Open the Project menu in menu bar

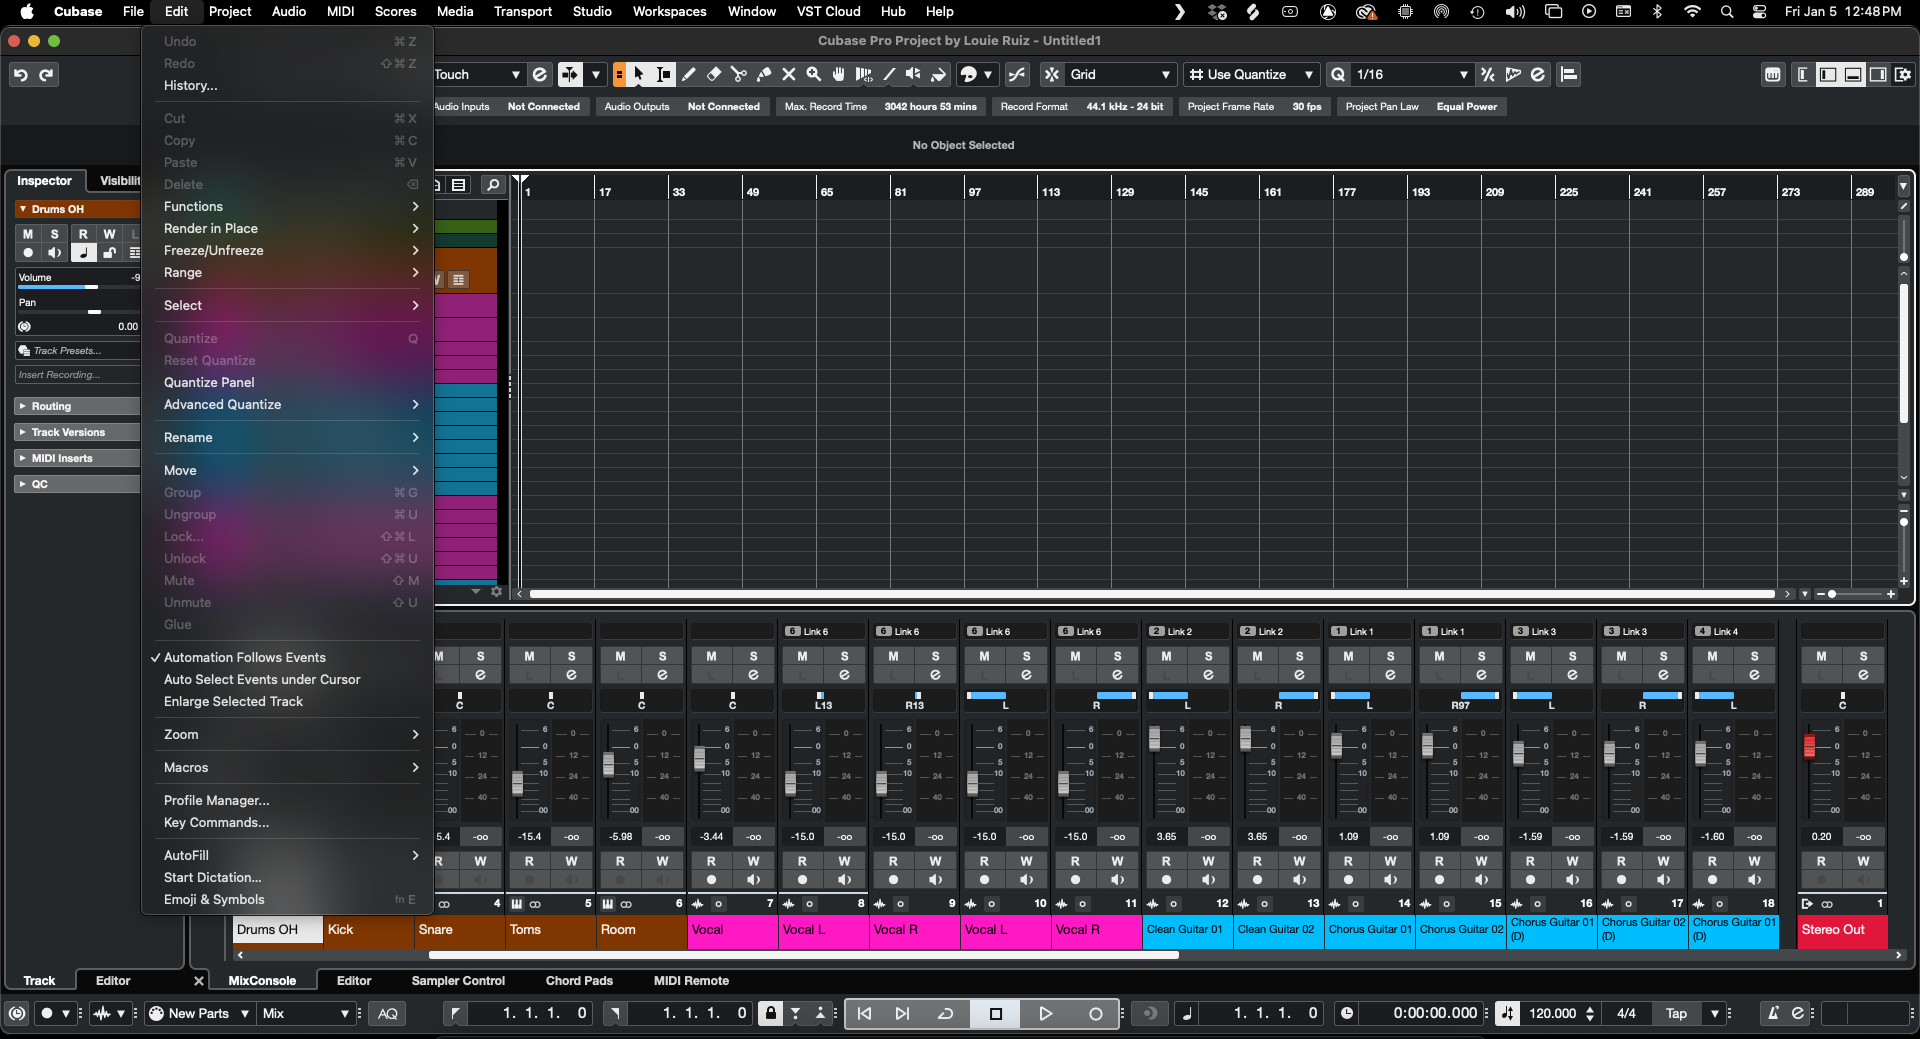click(x=230, y=12)
